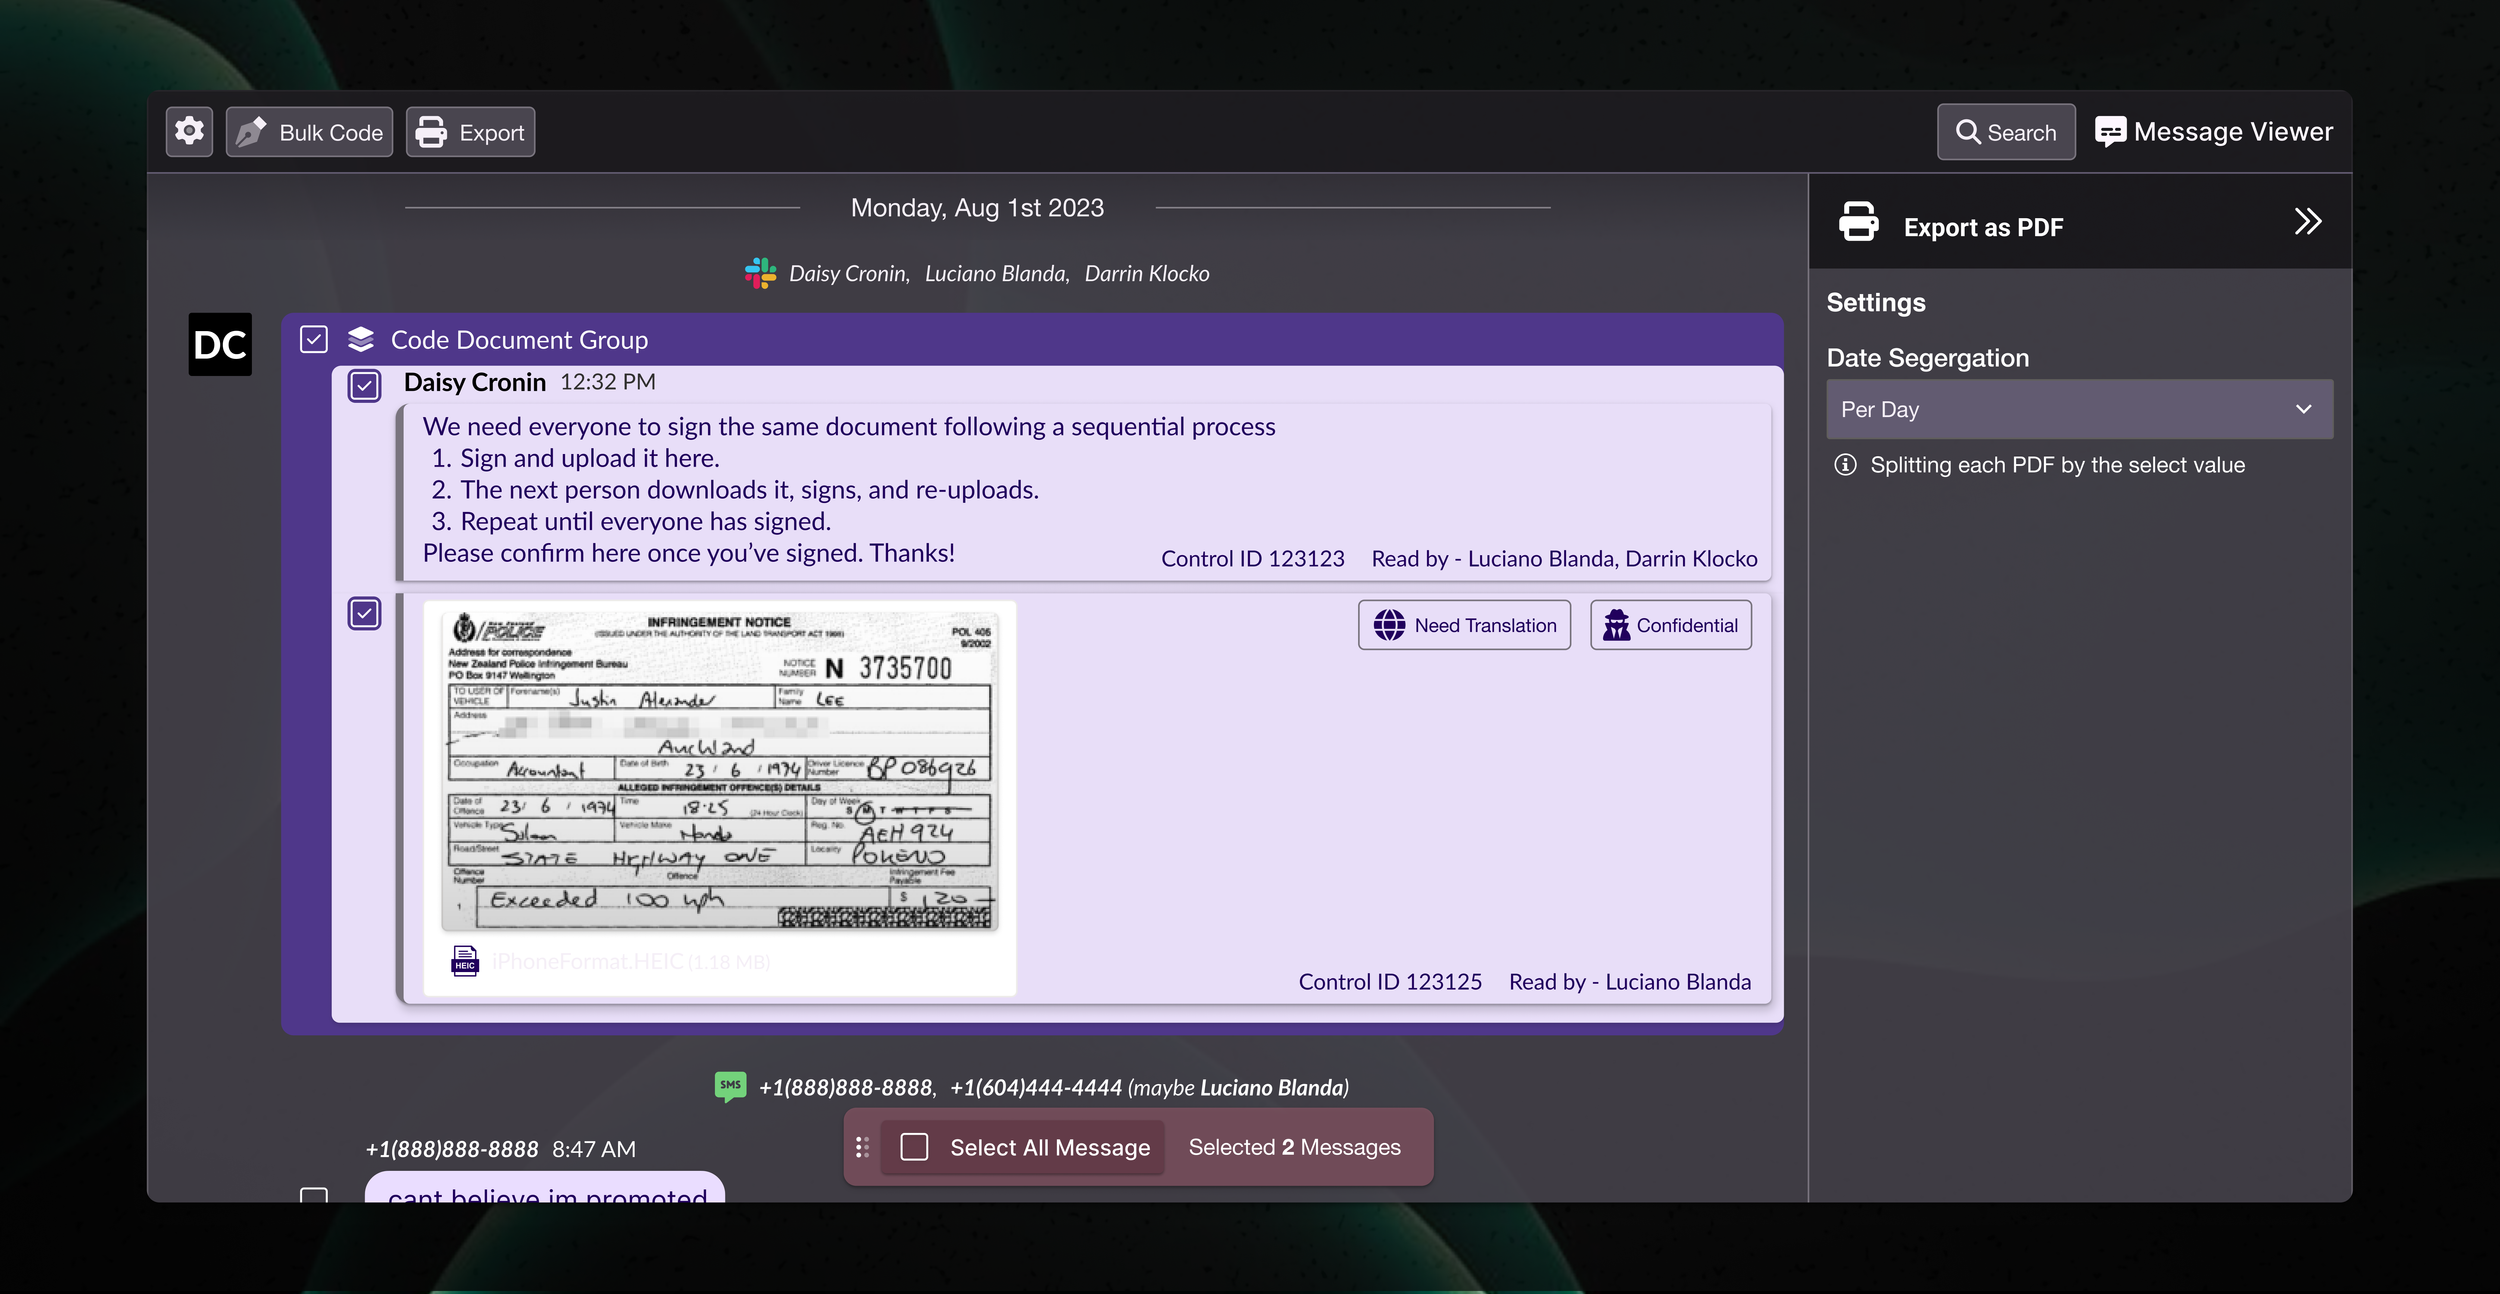Click "Please confirm here once you've signed" line
The image size is (2500, 1294).
point(689,553)
